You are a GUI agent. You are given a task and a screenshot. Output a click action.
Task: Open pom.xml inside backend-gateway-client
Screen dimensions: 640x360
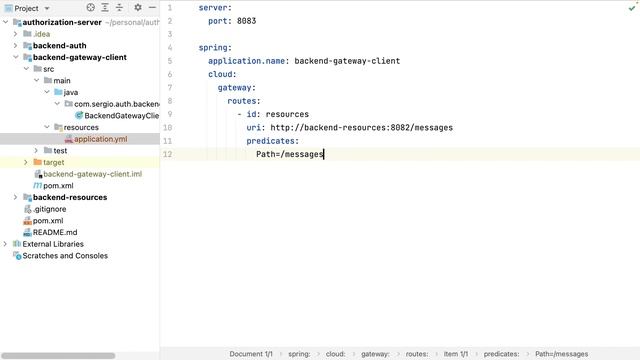coord(58,185)
